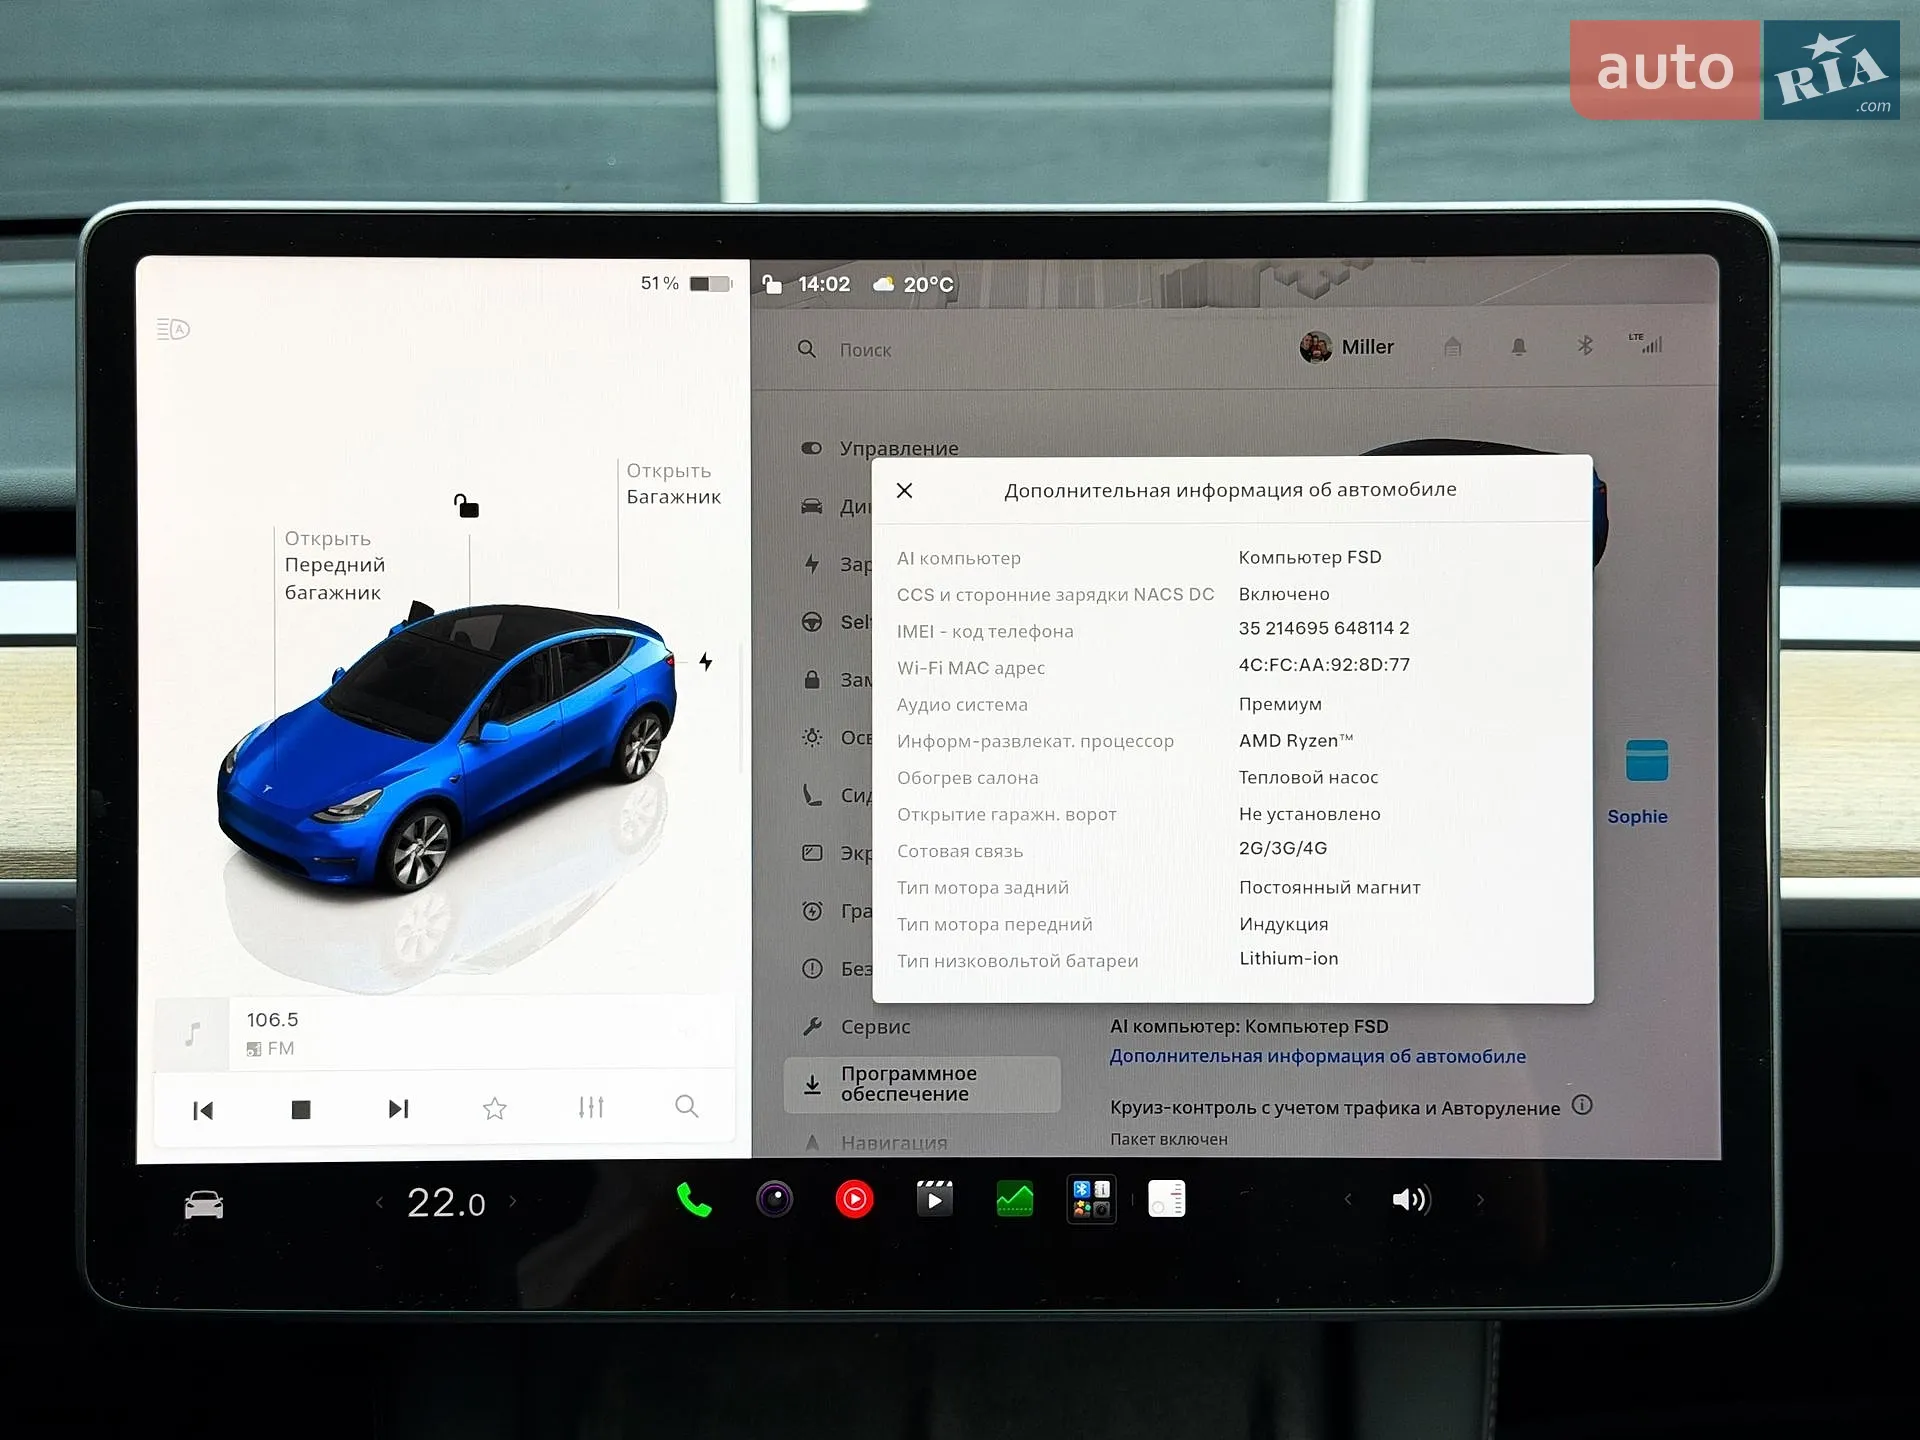
Task: Tap the phone icon in the dock
Action: pyautogui.click(x=694, y=1199)
